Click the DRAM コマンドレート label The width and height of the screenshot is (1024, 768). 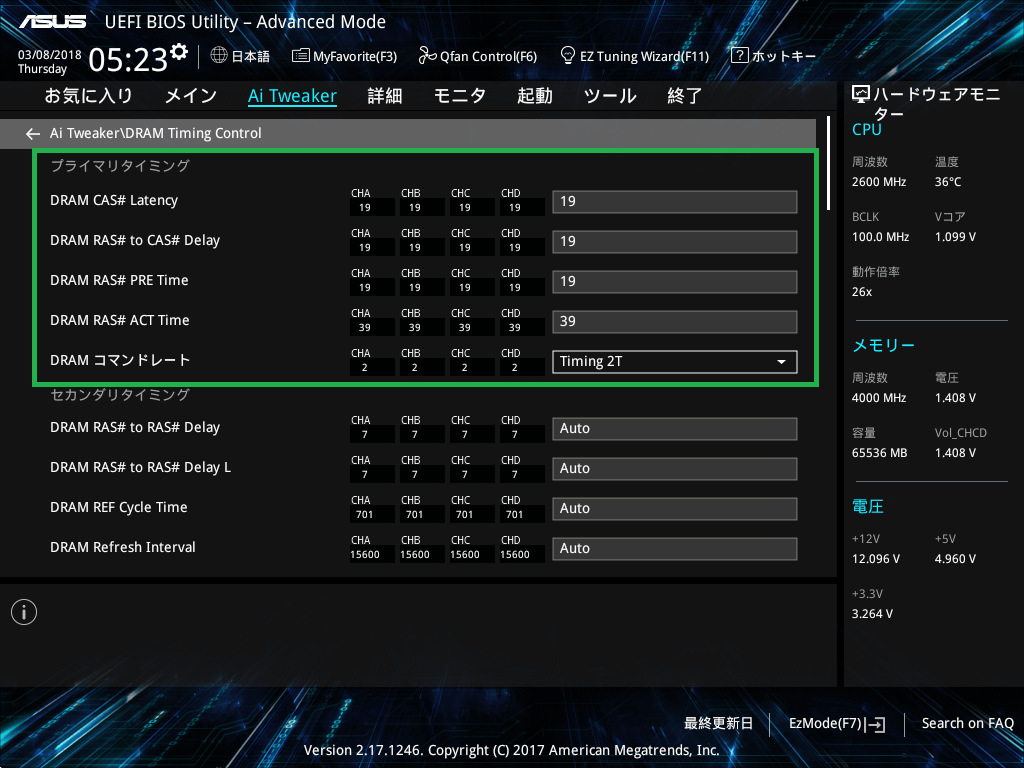pyautogui.click(x=120, y=360)
